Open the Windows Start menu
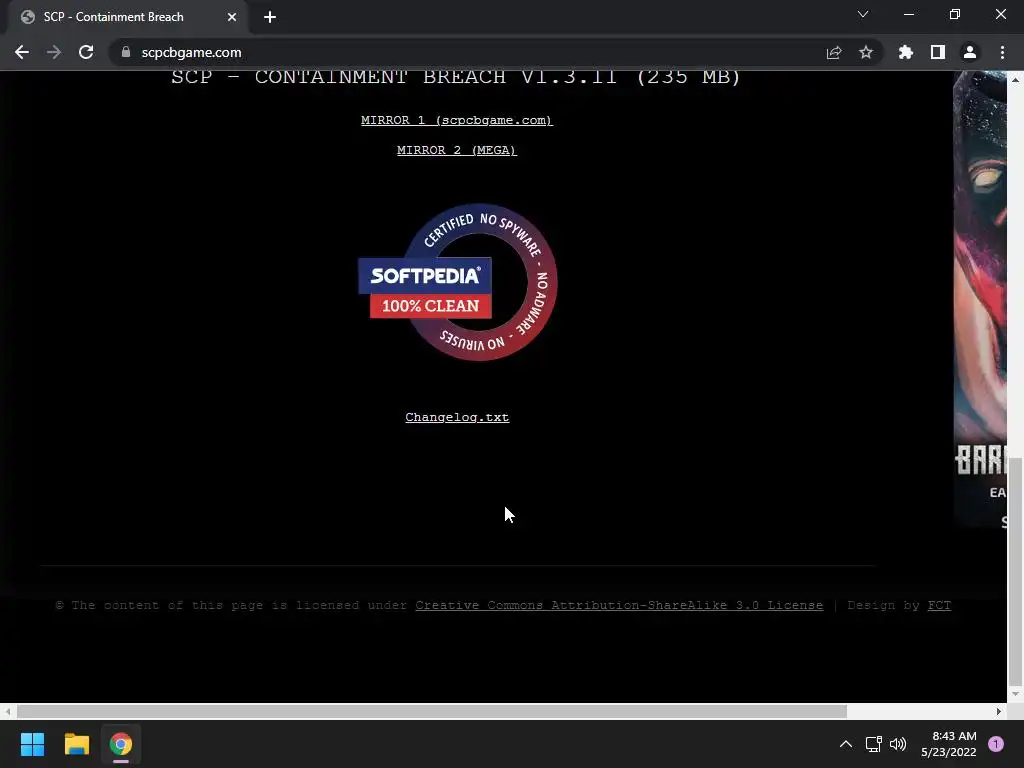1024x768 pixels. click(32, 744)
